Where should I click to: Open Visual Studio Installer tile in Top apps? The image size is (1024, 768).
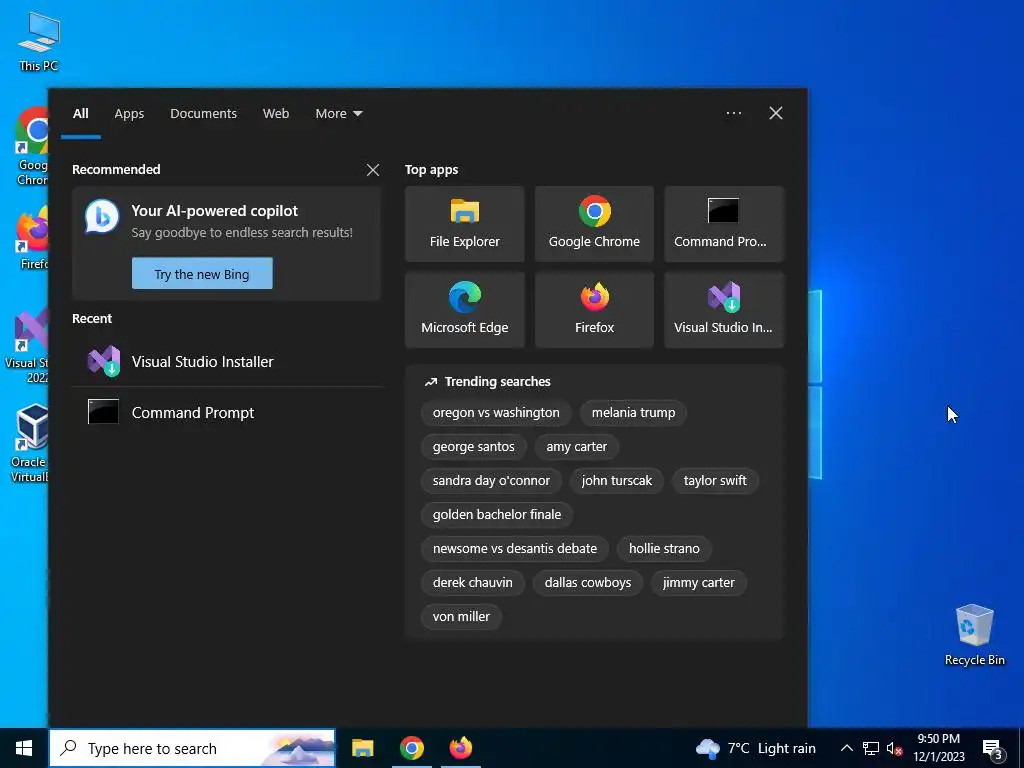click(x=724, y=310)
